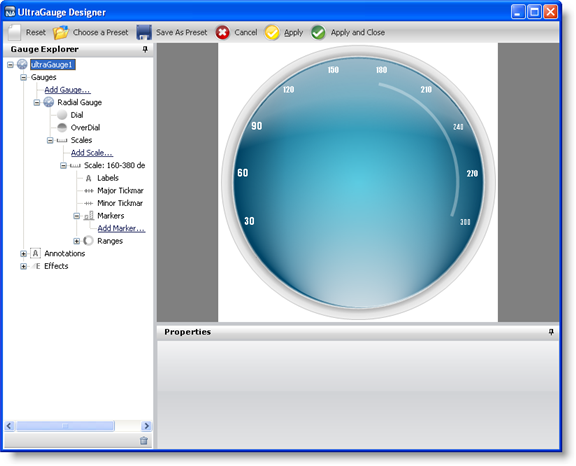Click the Ranges ring icon
The width and height of the screenshot is (576, 466).
pyautogui.click(x=88, y=241)
